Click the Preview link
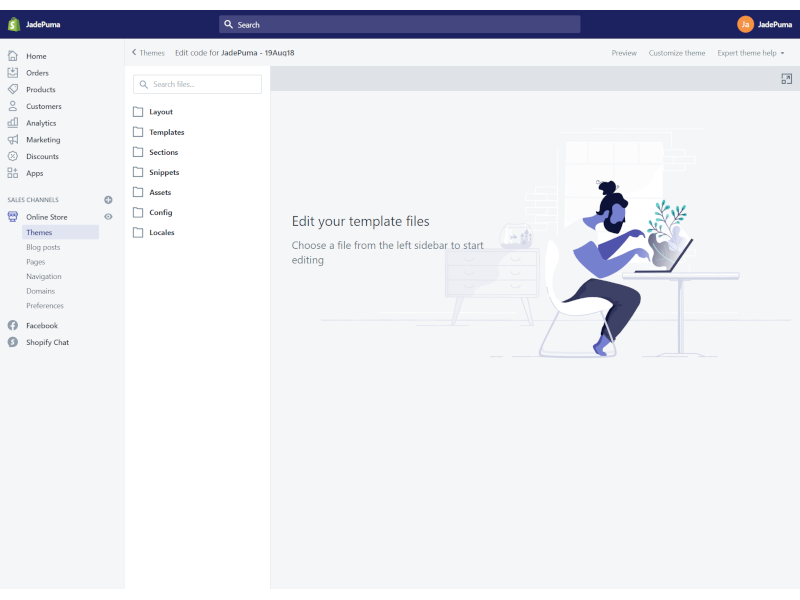Image resolution: width=800 pixels, height=600 pixels. click(624, 53)
